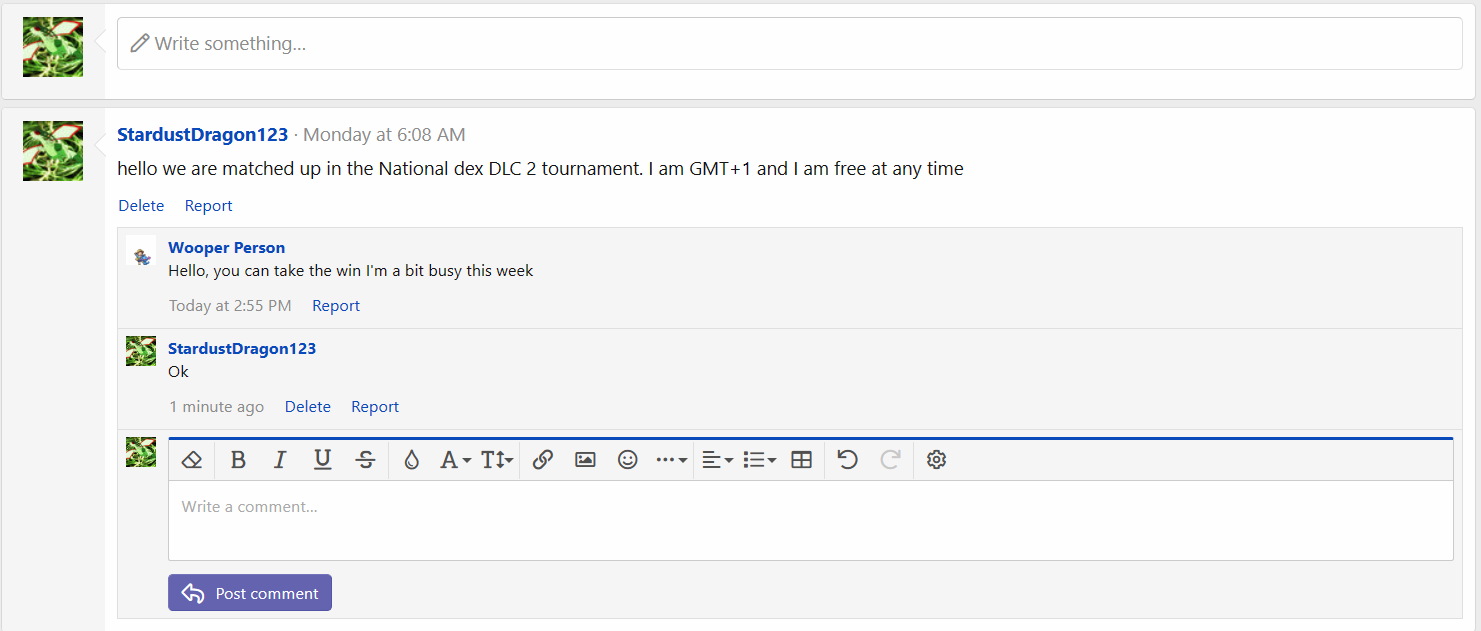The image size is (1481, 631).
Task: Click the insert image icon
Action: coord(585,460)
